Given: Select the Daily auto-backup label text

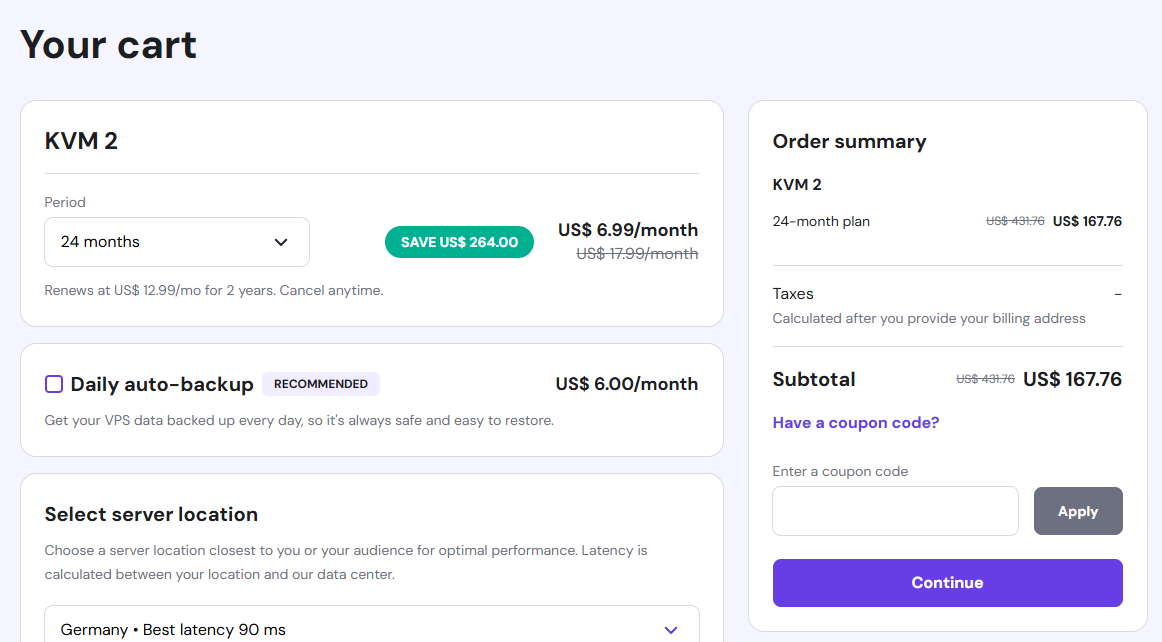Looking at the screenshot, I should tap(162, 384).
